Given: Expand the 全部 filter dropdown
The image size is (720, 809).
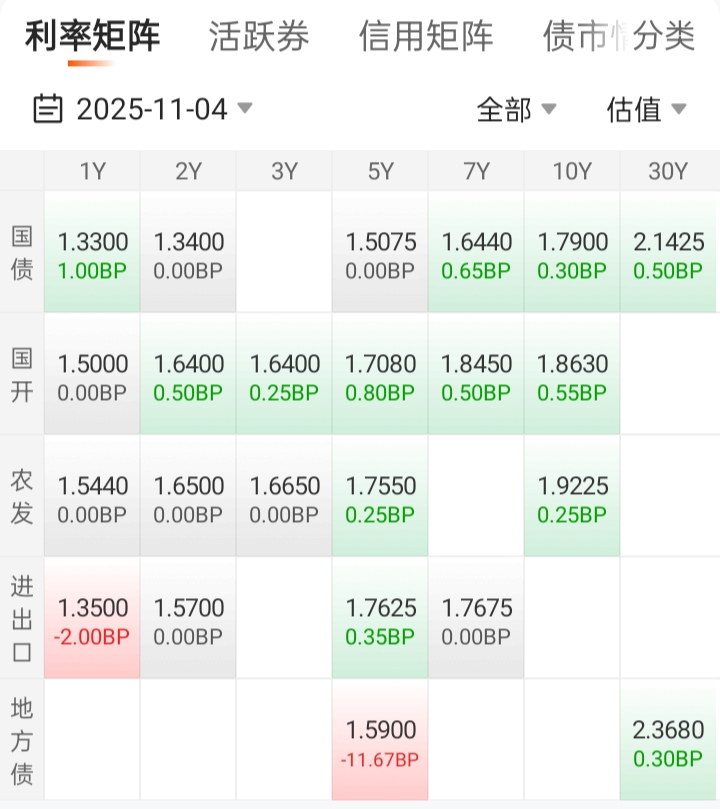Looking at the screenshot, I should 516,109.
